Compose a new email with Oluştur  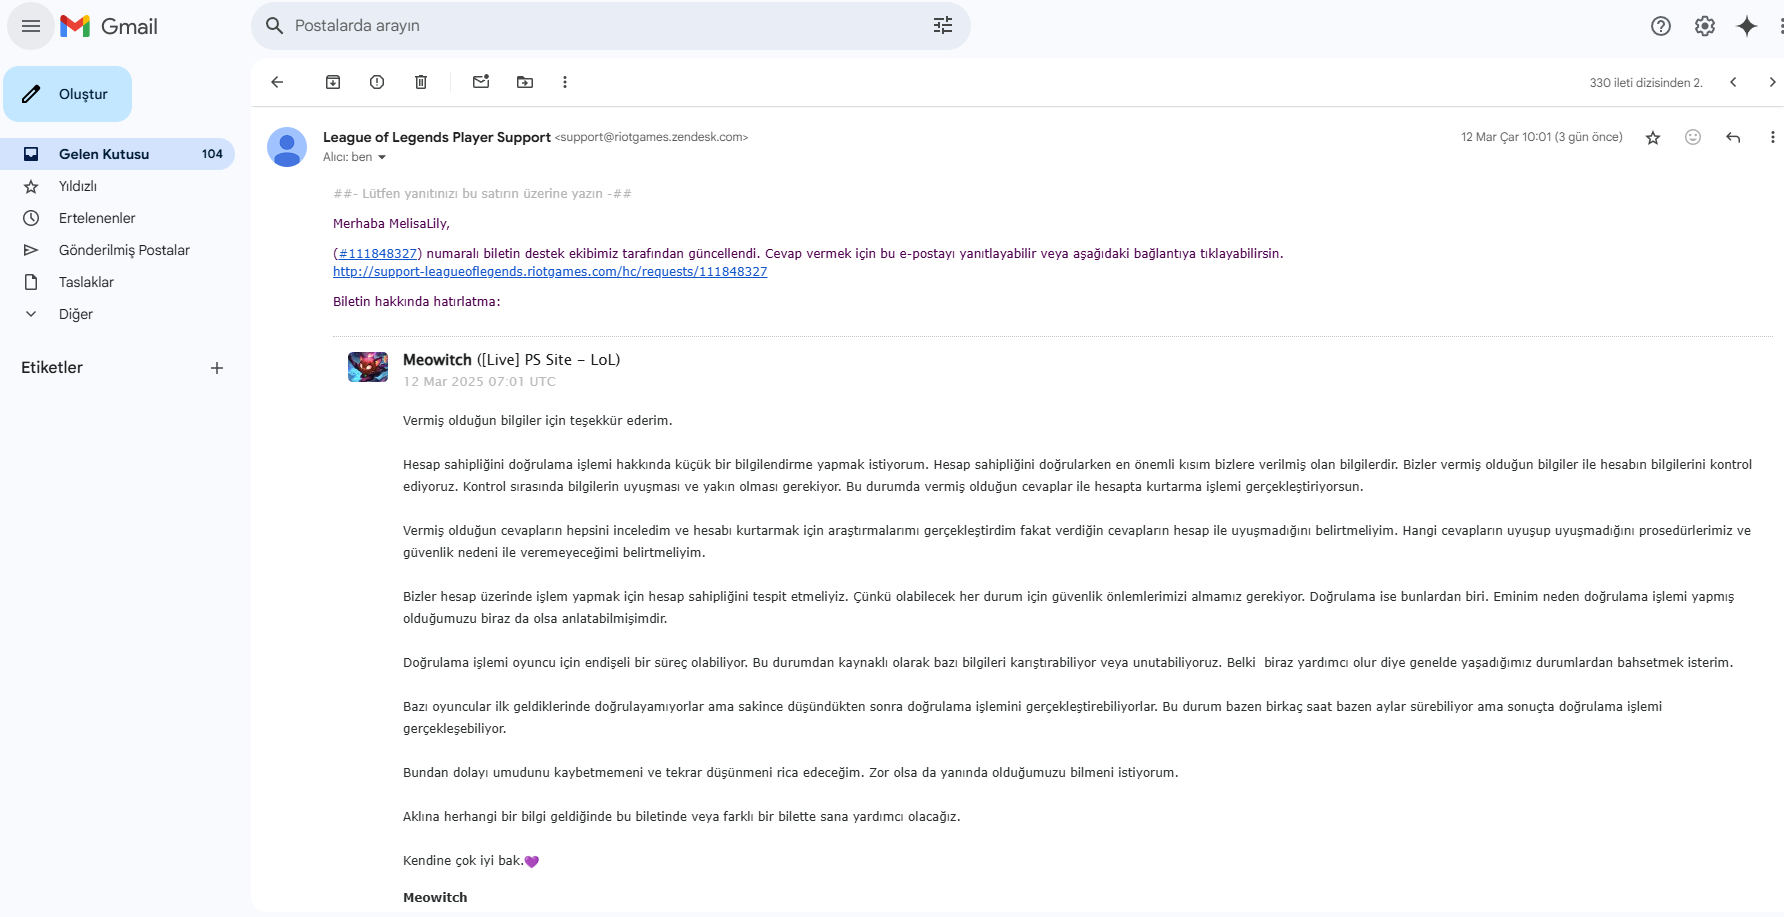pos(68,94)
